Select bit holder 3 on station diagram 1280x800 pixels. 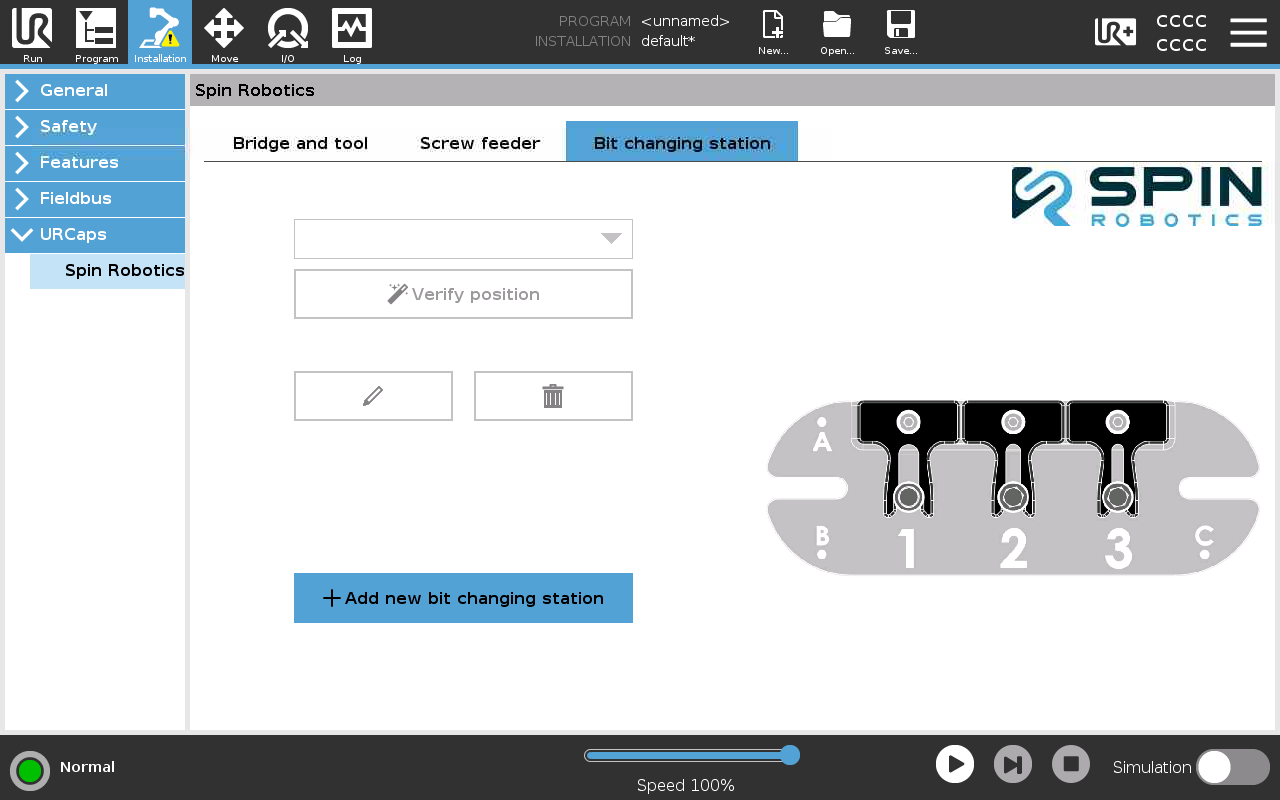(1118, 460)
